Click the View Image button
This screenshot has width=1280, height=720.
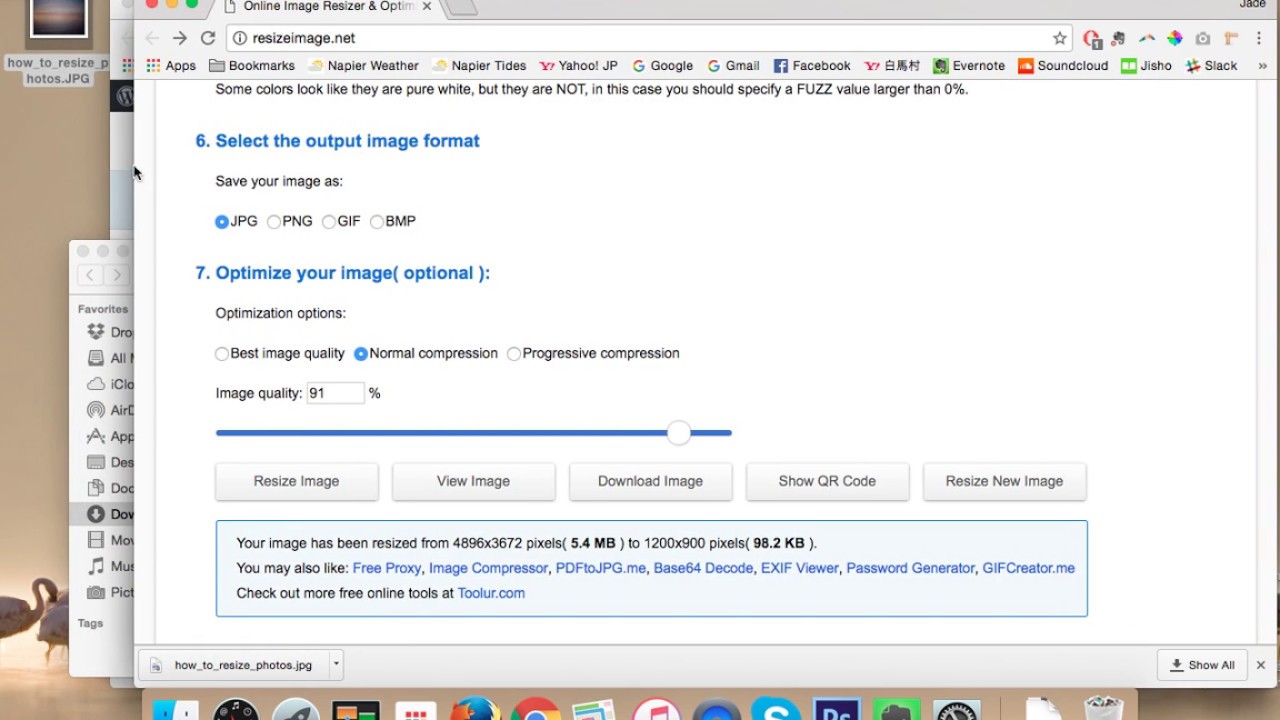[474, 481]
